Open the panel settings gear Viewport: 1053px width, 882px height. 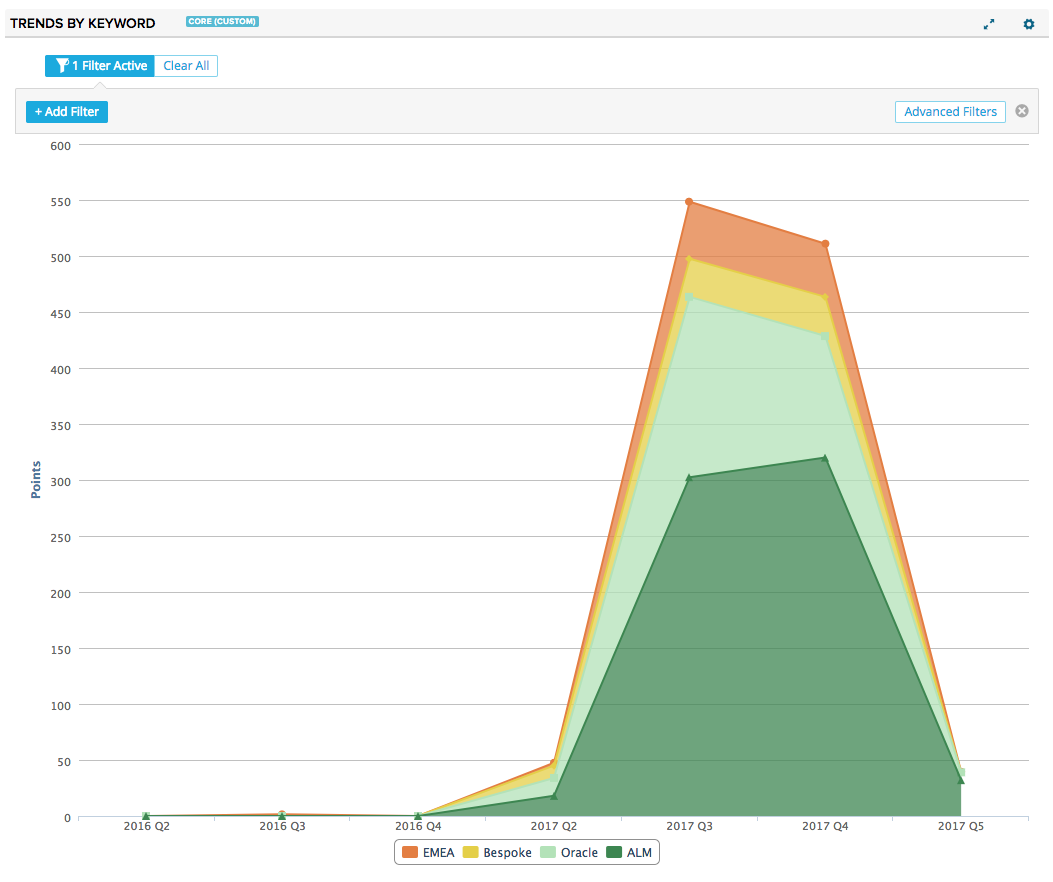pos(1029,24)
